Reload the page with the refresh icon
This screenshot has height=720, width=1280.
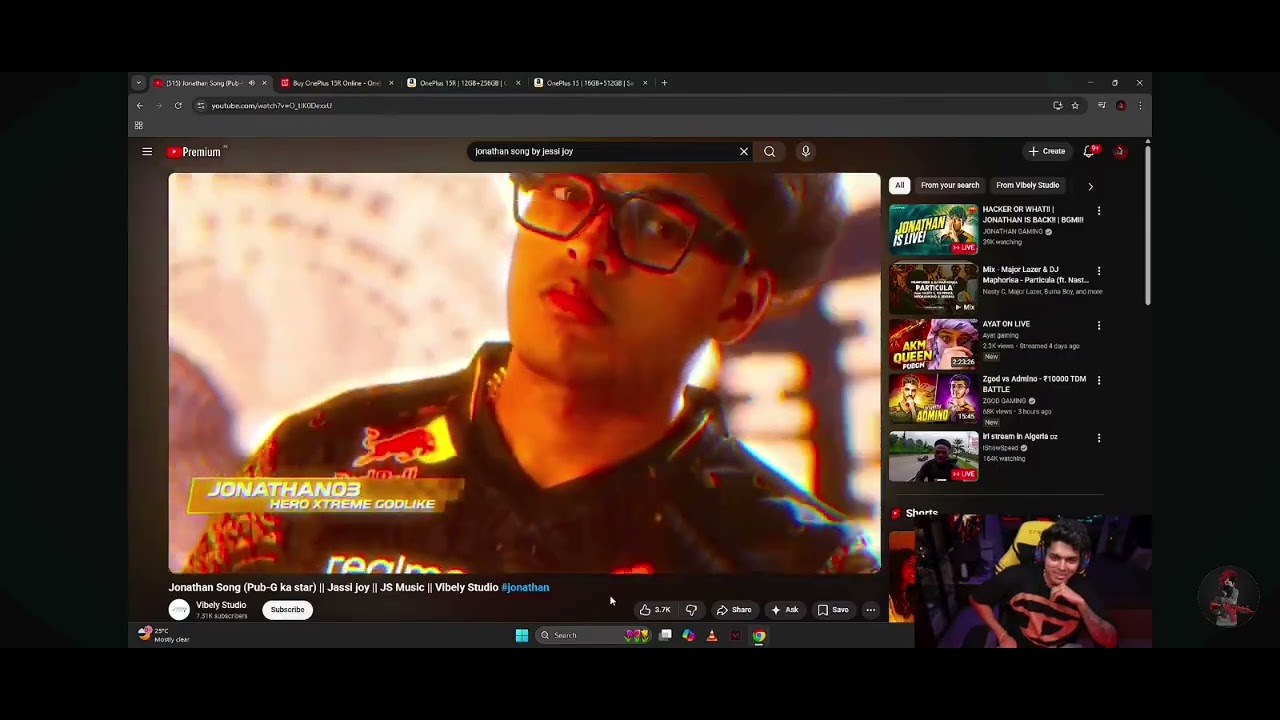point(178,106)
